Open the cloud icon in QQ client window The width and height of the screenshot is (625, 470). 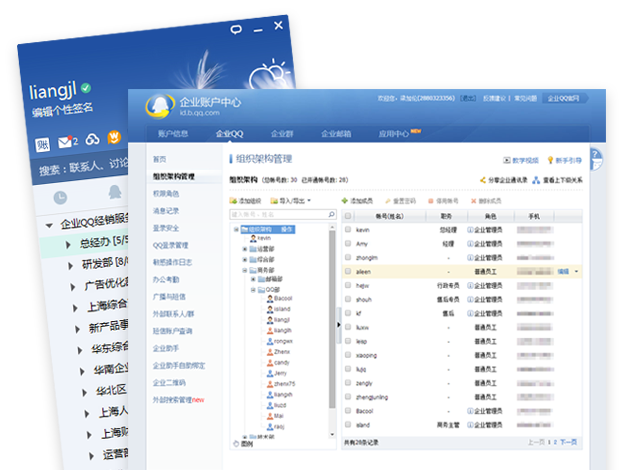tap(92, 140)
